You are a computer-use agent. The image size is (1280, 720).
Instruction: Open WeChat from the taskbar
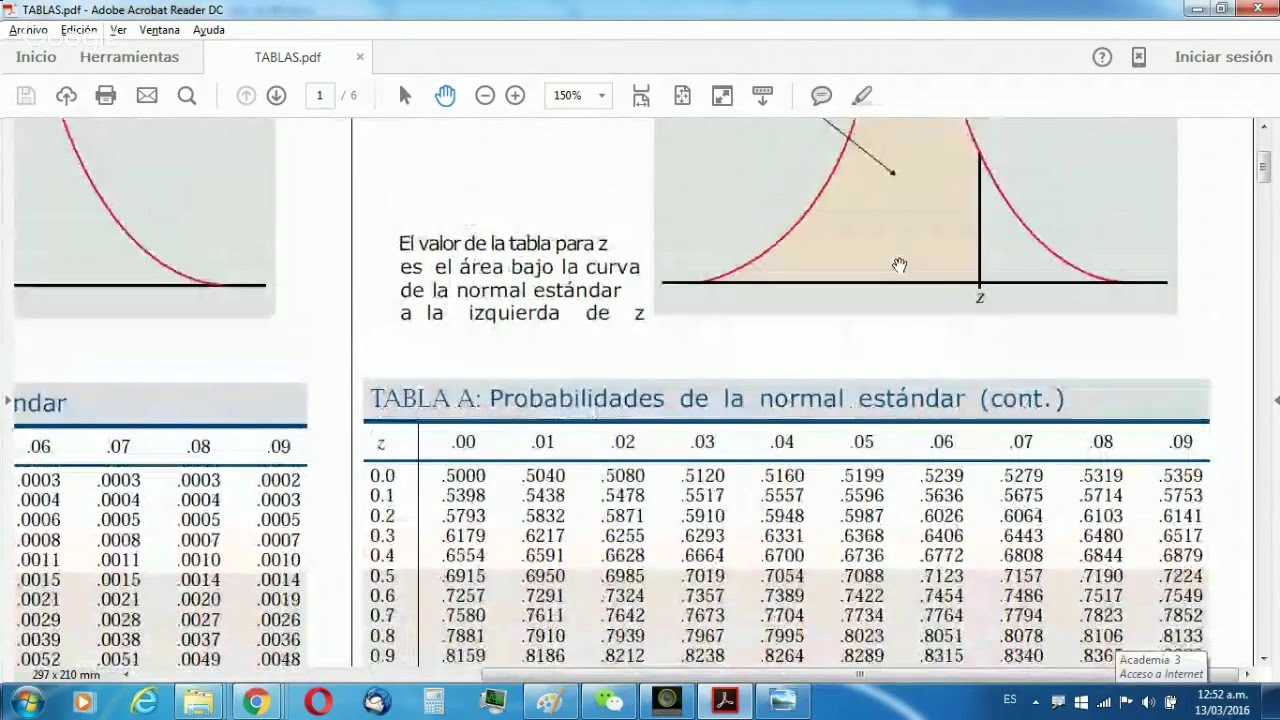pyautogui.click(x=608, y=702)
